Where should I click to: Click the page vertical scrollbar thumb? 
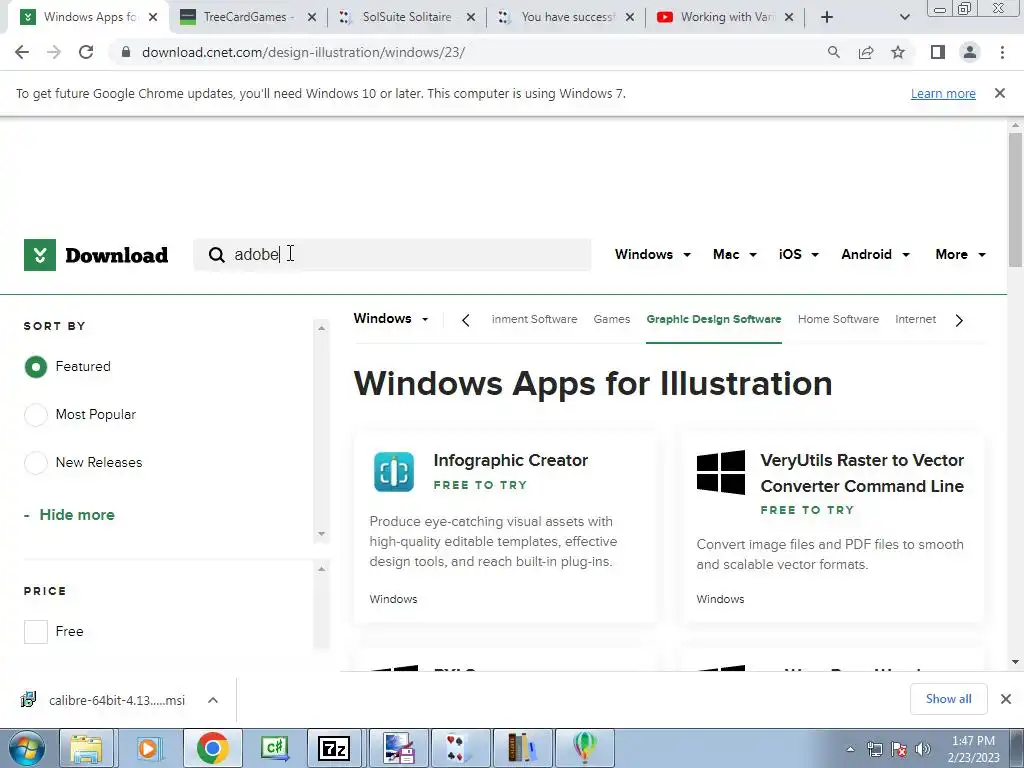coord(1015,200)
